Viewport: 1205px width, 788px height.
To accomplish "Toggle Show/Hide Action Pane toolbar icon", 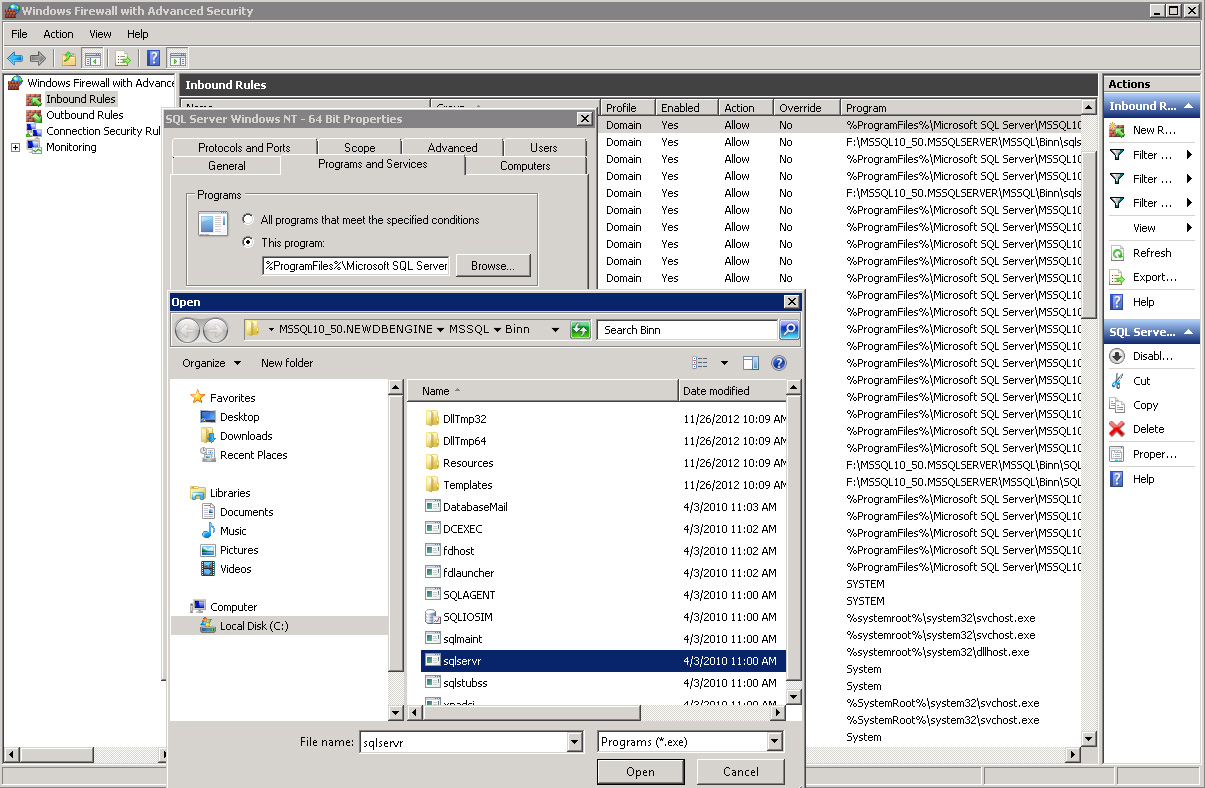I will point(178,58).
